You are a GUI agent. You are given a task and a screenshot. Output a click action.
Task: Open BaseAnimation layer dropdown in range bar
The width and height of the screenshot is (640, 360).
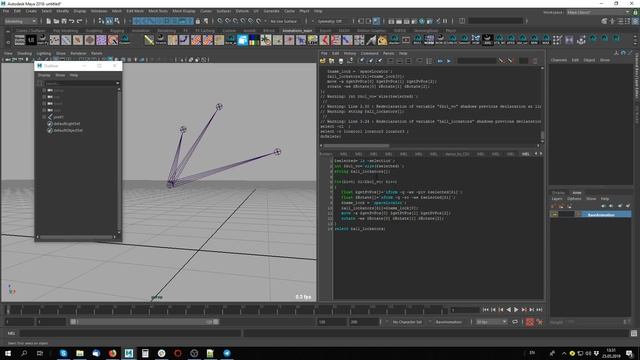pos(450,322)
